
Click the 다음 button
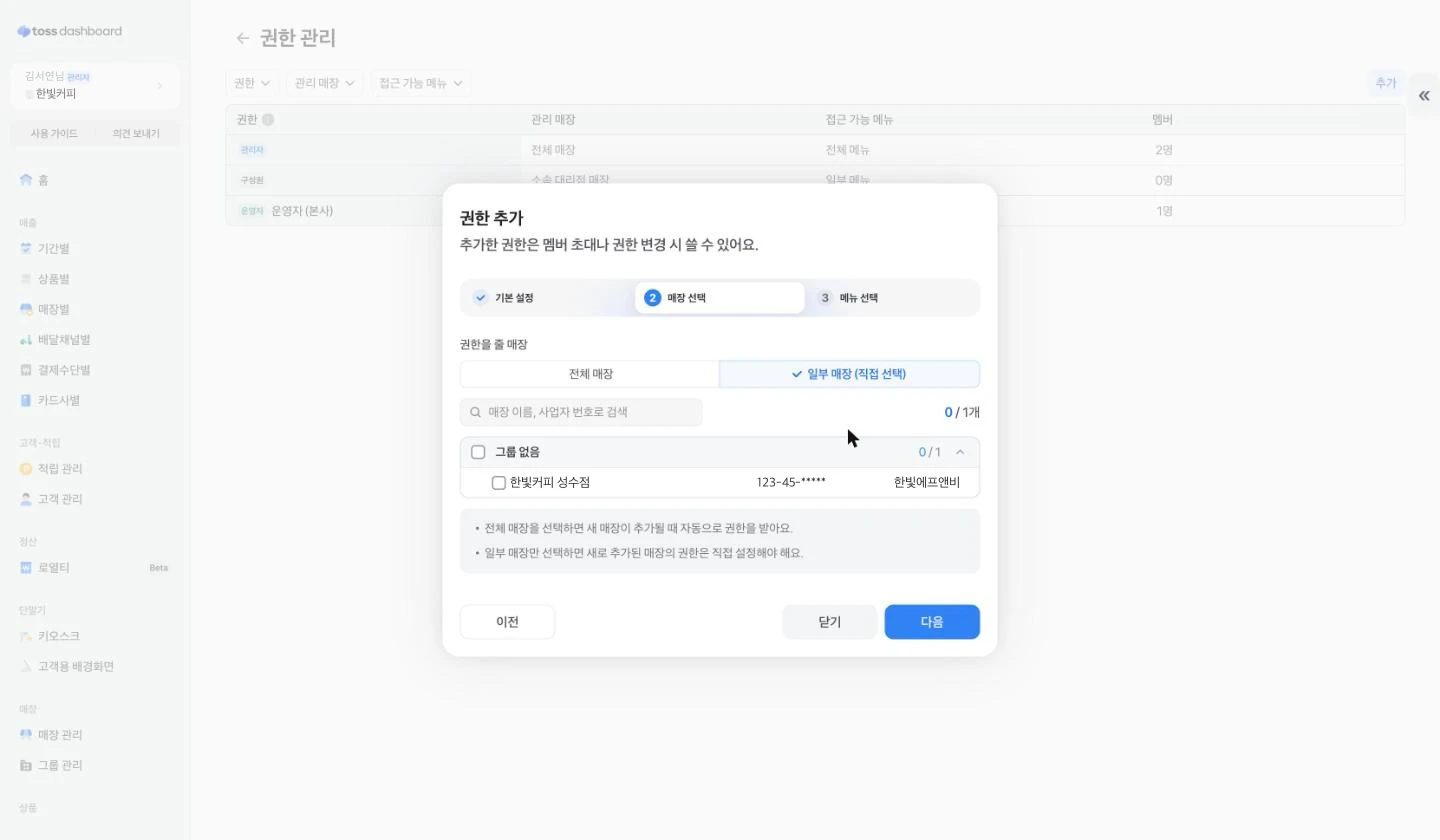point(932,622)
